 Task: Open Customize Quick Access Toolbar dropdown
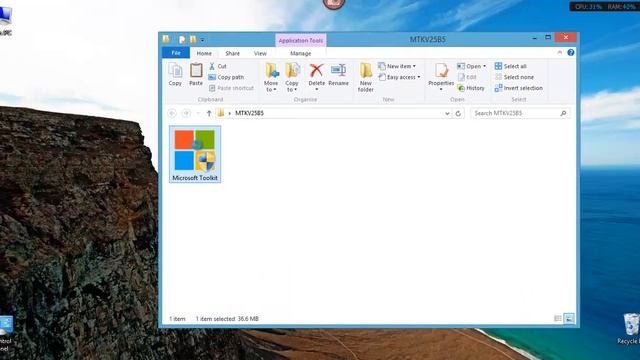(x=202, y=40)
